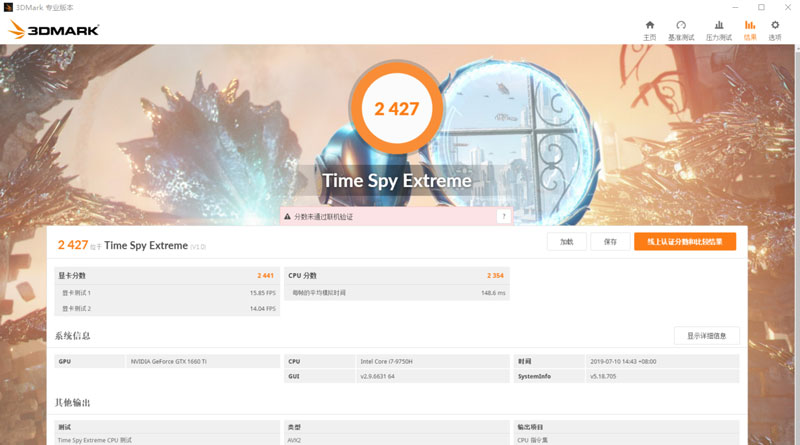Image resolution: width=800 pixels, height=445 pixels.
Task: Click the warning triangle icon beside 分数未通过联机验证
Action: click(287, 217)
